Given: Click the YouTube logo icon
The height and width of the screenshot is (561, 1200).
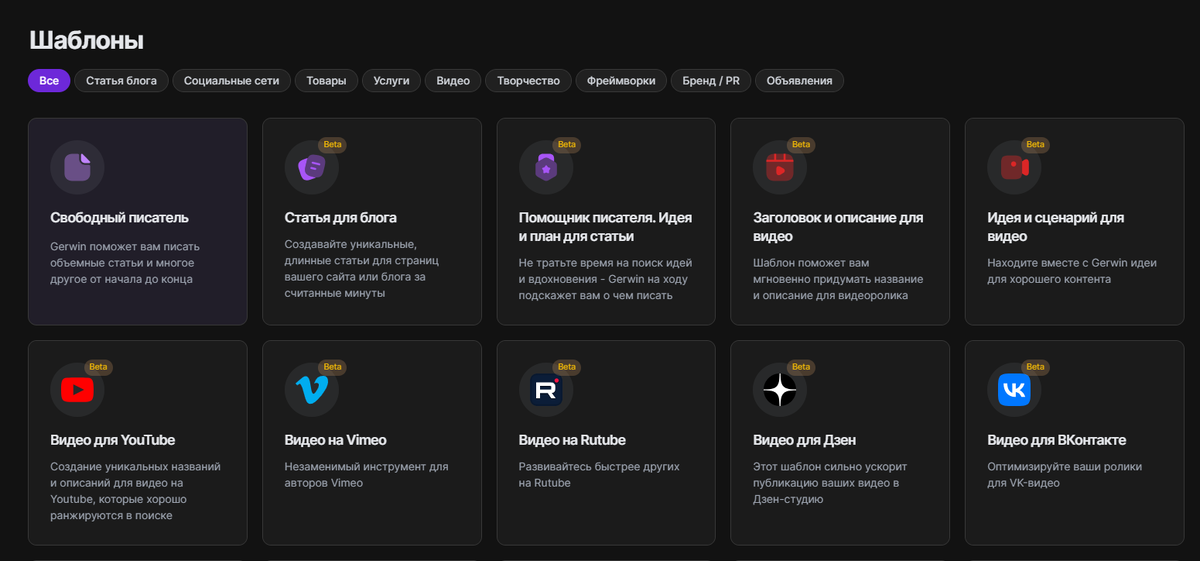Looking at the screenshot, I should [77, 389].
